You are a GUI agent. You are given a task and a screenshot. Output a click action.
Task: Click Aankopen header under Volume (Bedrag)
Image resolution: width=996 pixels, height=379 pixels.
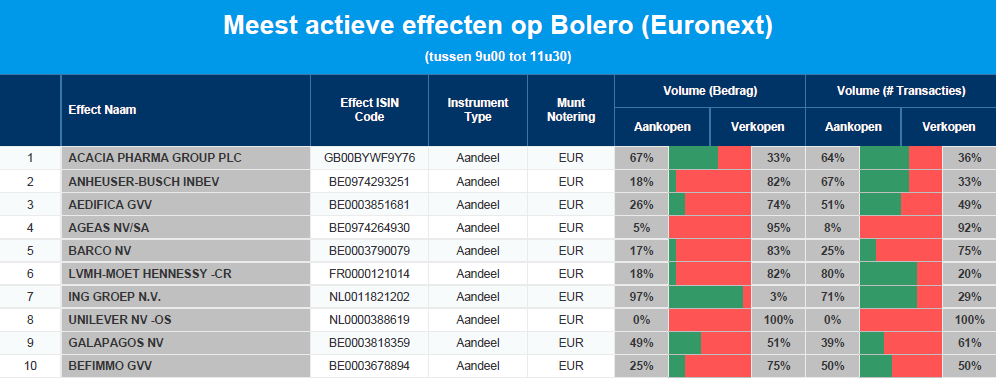point(663,127)
